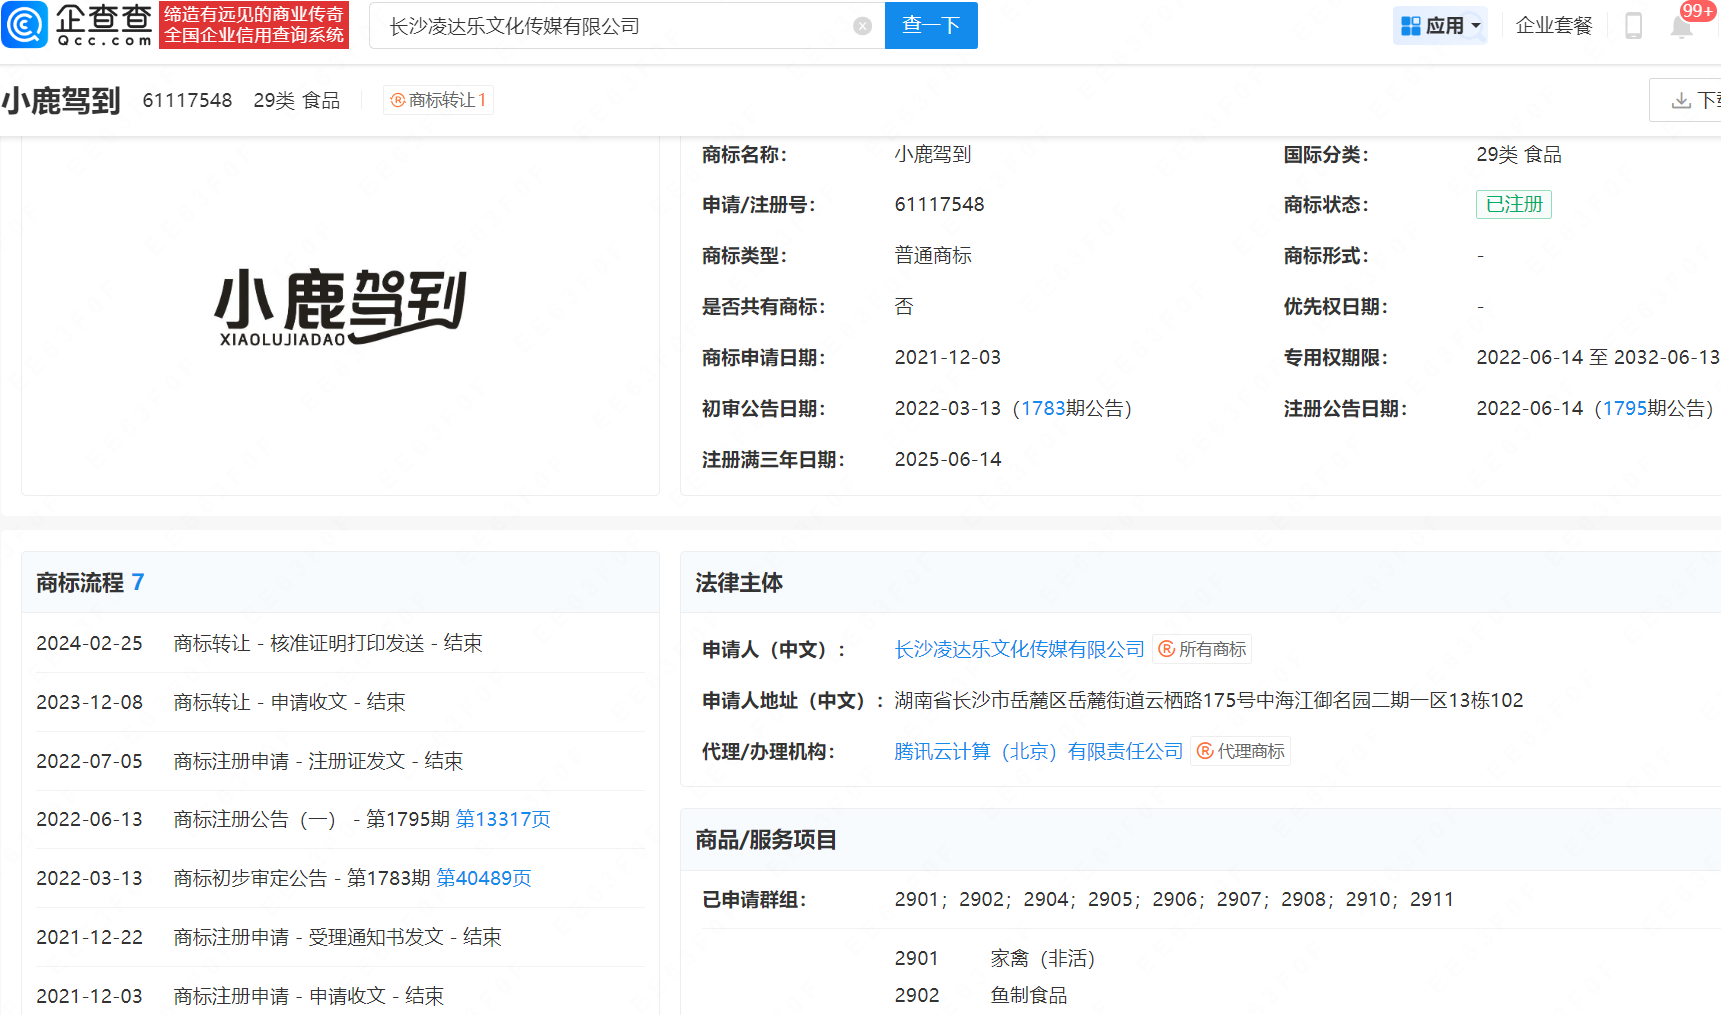
Task: Select the 2022-07-05 注册证发文 row
Action: (x=340, y=761)
